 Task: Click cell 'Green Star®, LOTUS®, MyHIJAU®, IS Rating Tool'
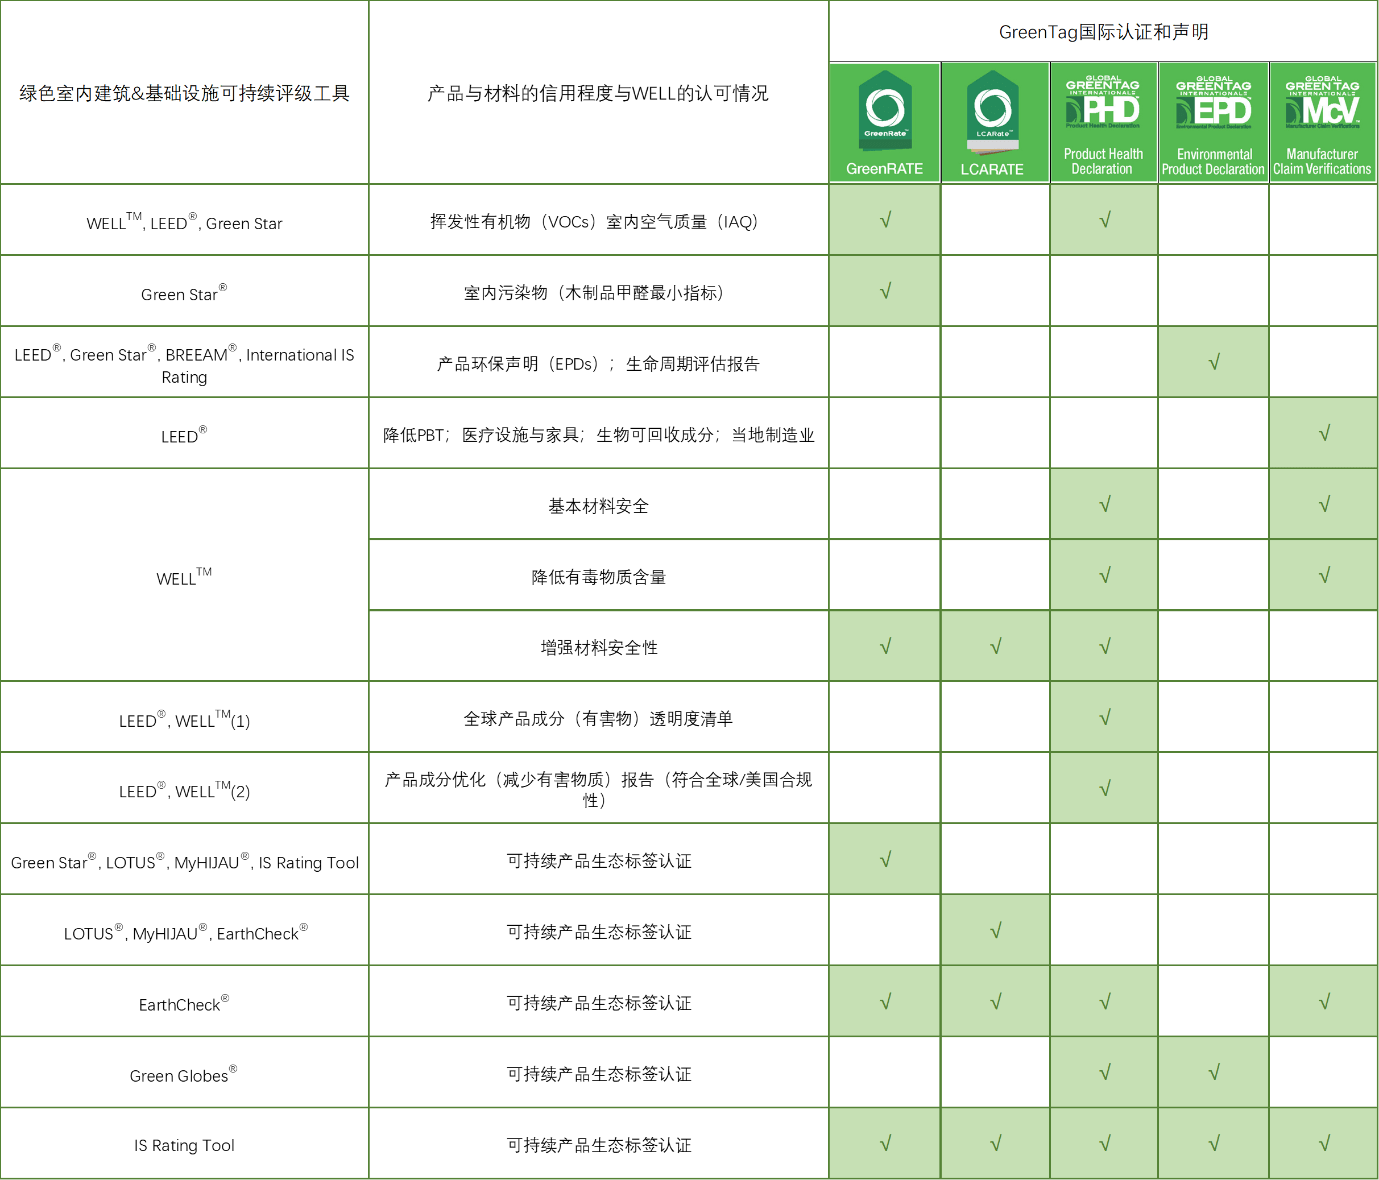coord(185,861)
